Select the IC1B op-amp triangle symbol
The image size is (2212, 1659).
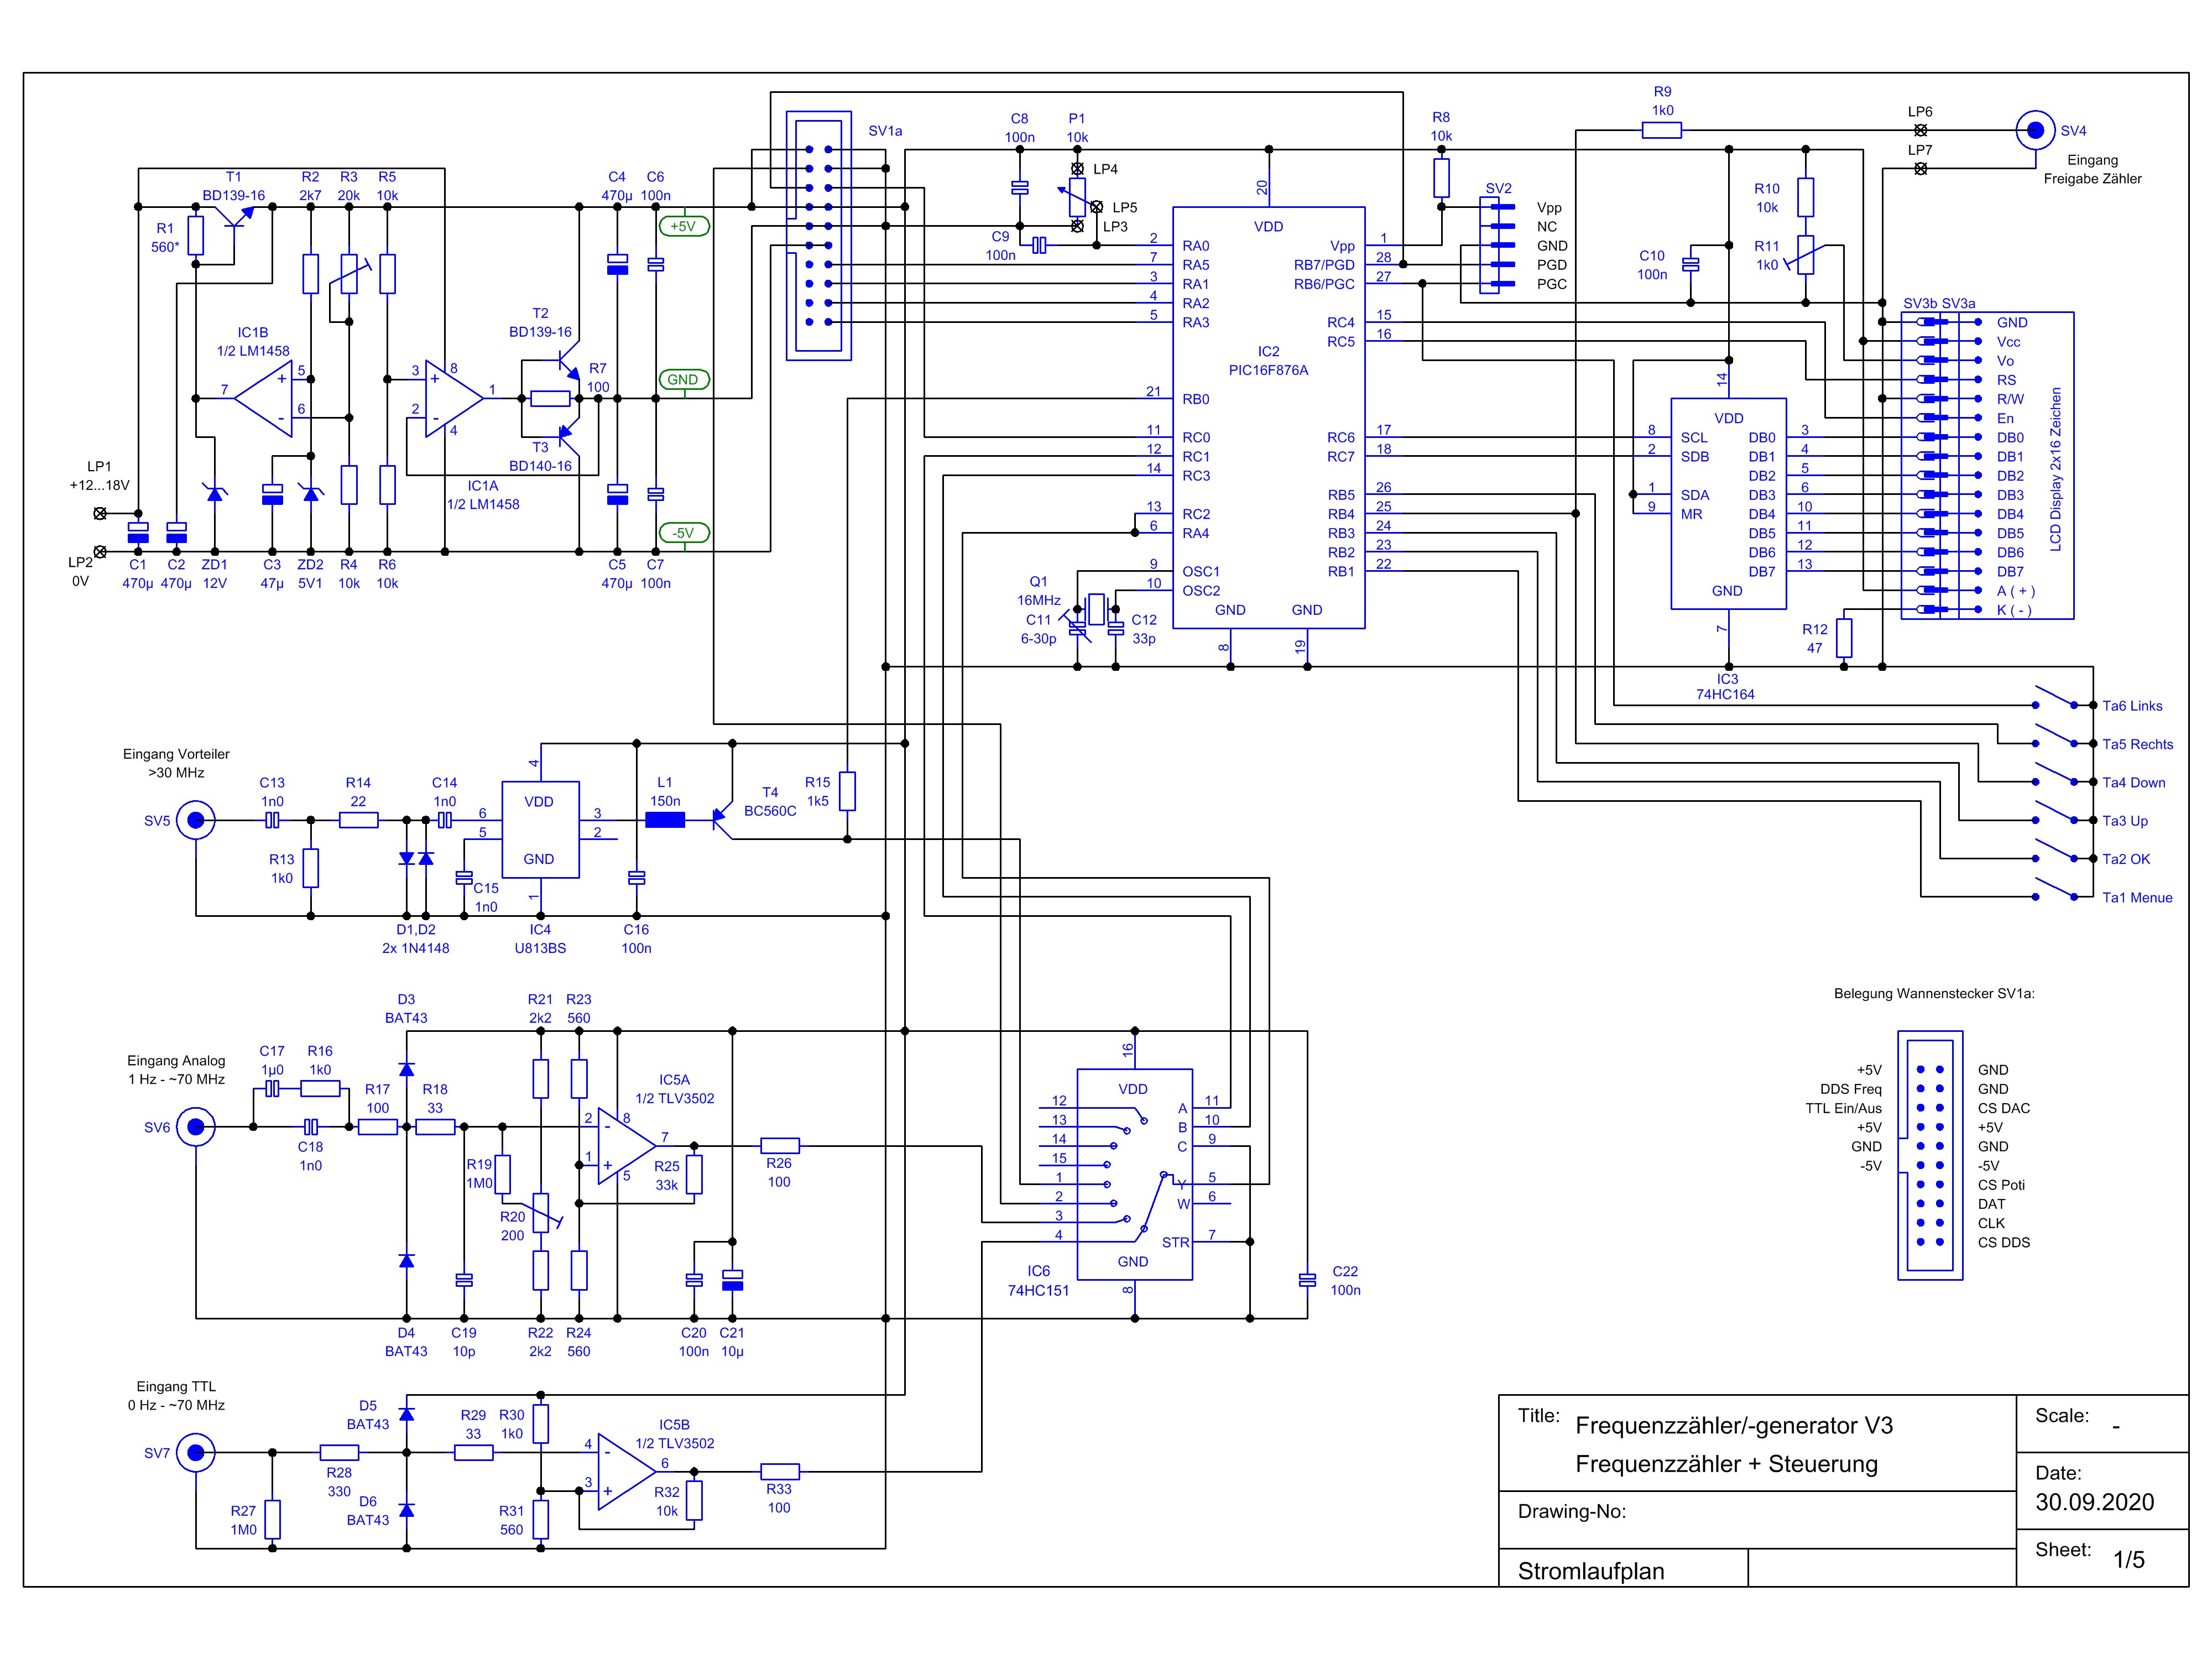coord(264,399)
